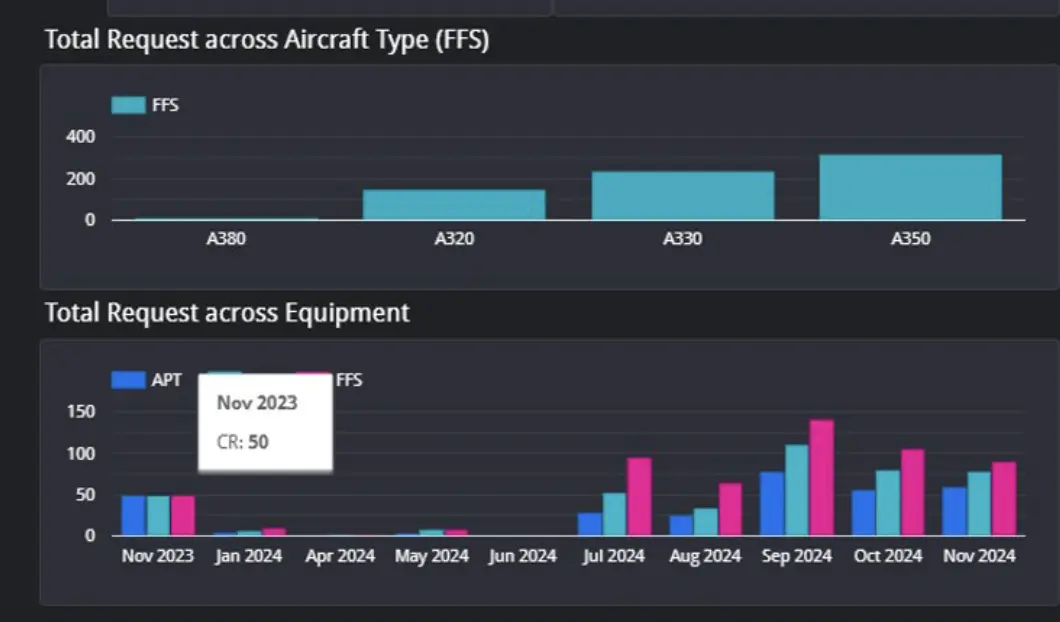Select the blue APT bar for Nov 2024
This screenshot has height=622, width=1060.
pyautogui.click(x=955, y=511)
